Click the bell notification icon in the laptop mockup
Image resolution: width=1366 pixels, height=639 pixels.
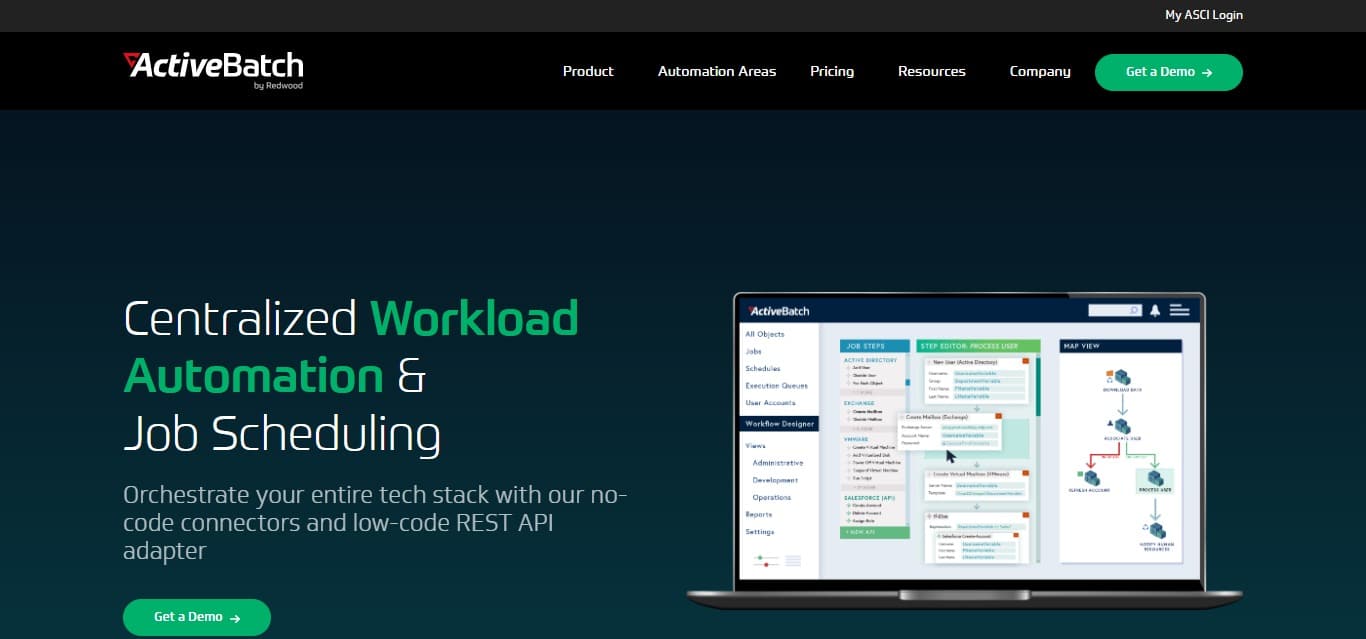point(1154,310)
